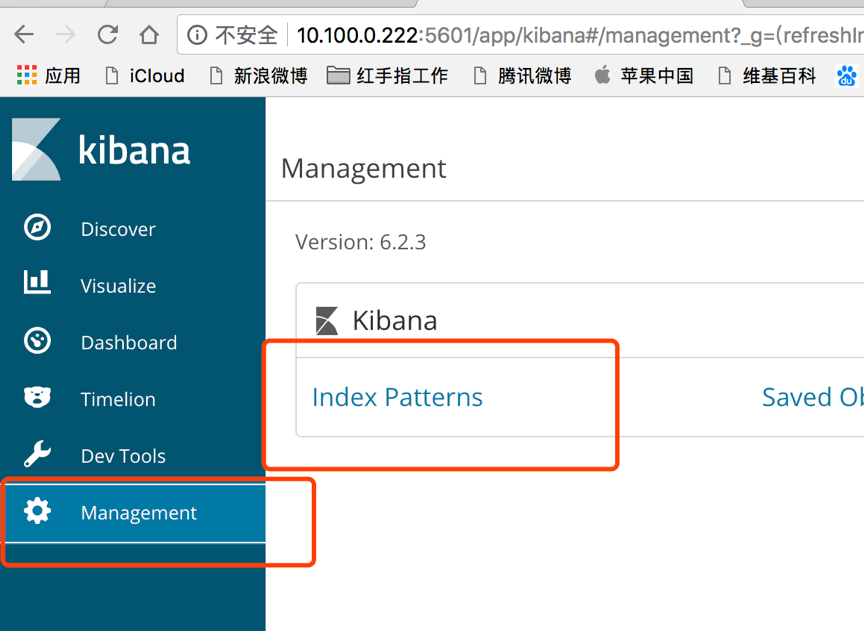
Task: Open Dev Tools via wrench icon
Action: (37, 455)
